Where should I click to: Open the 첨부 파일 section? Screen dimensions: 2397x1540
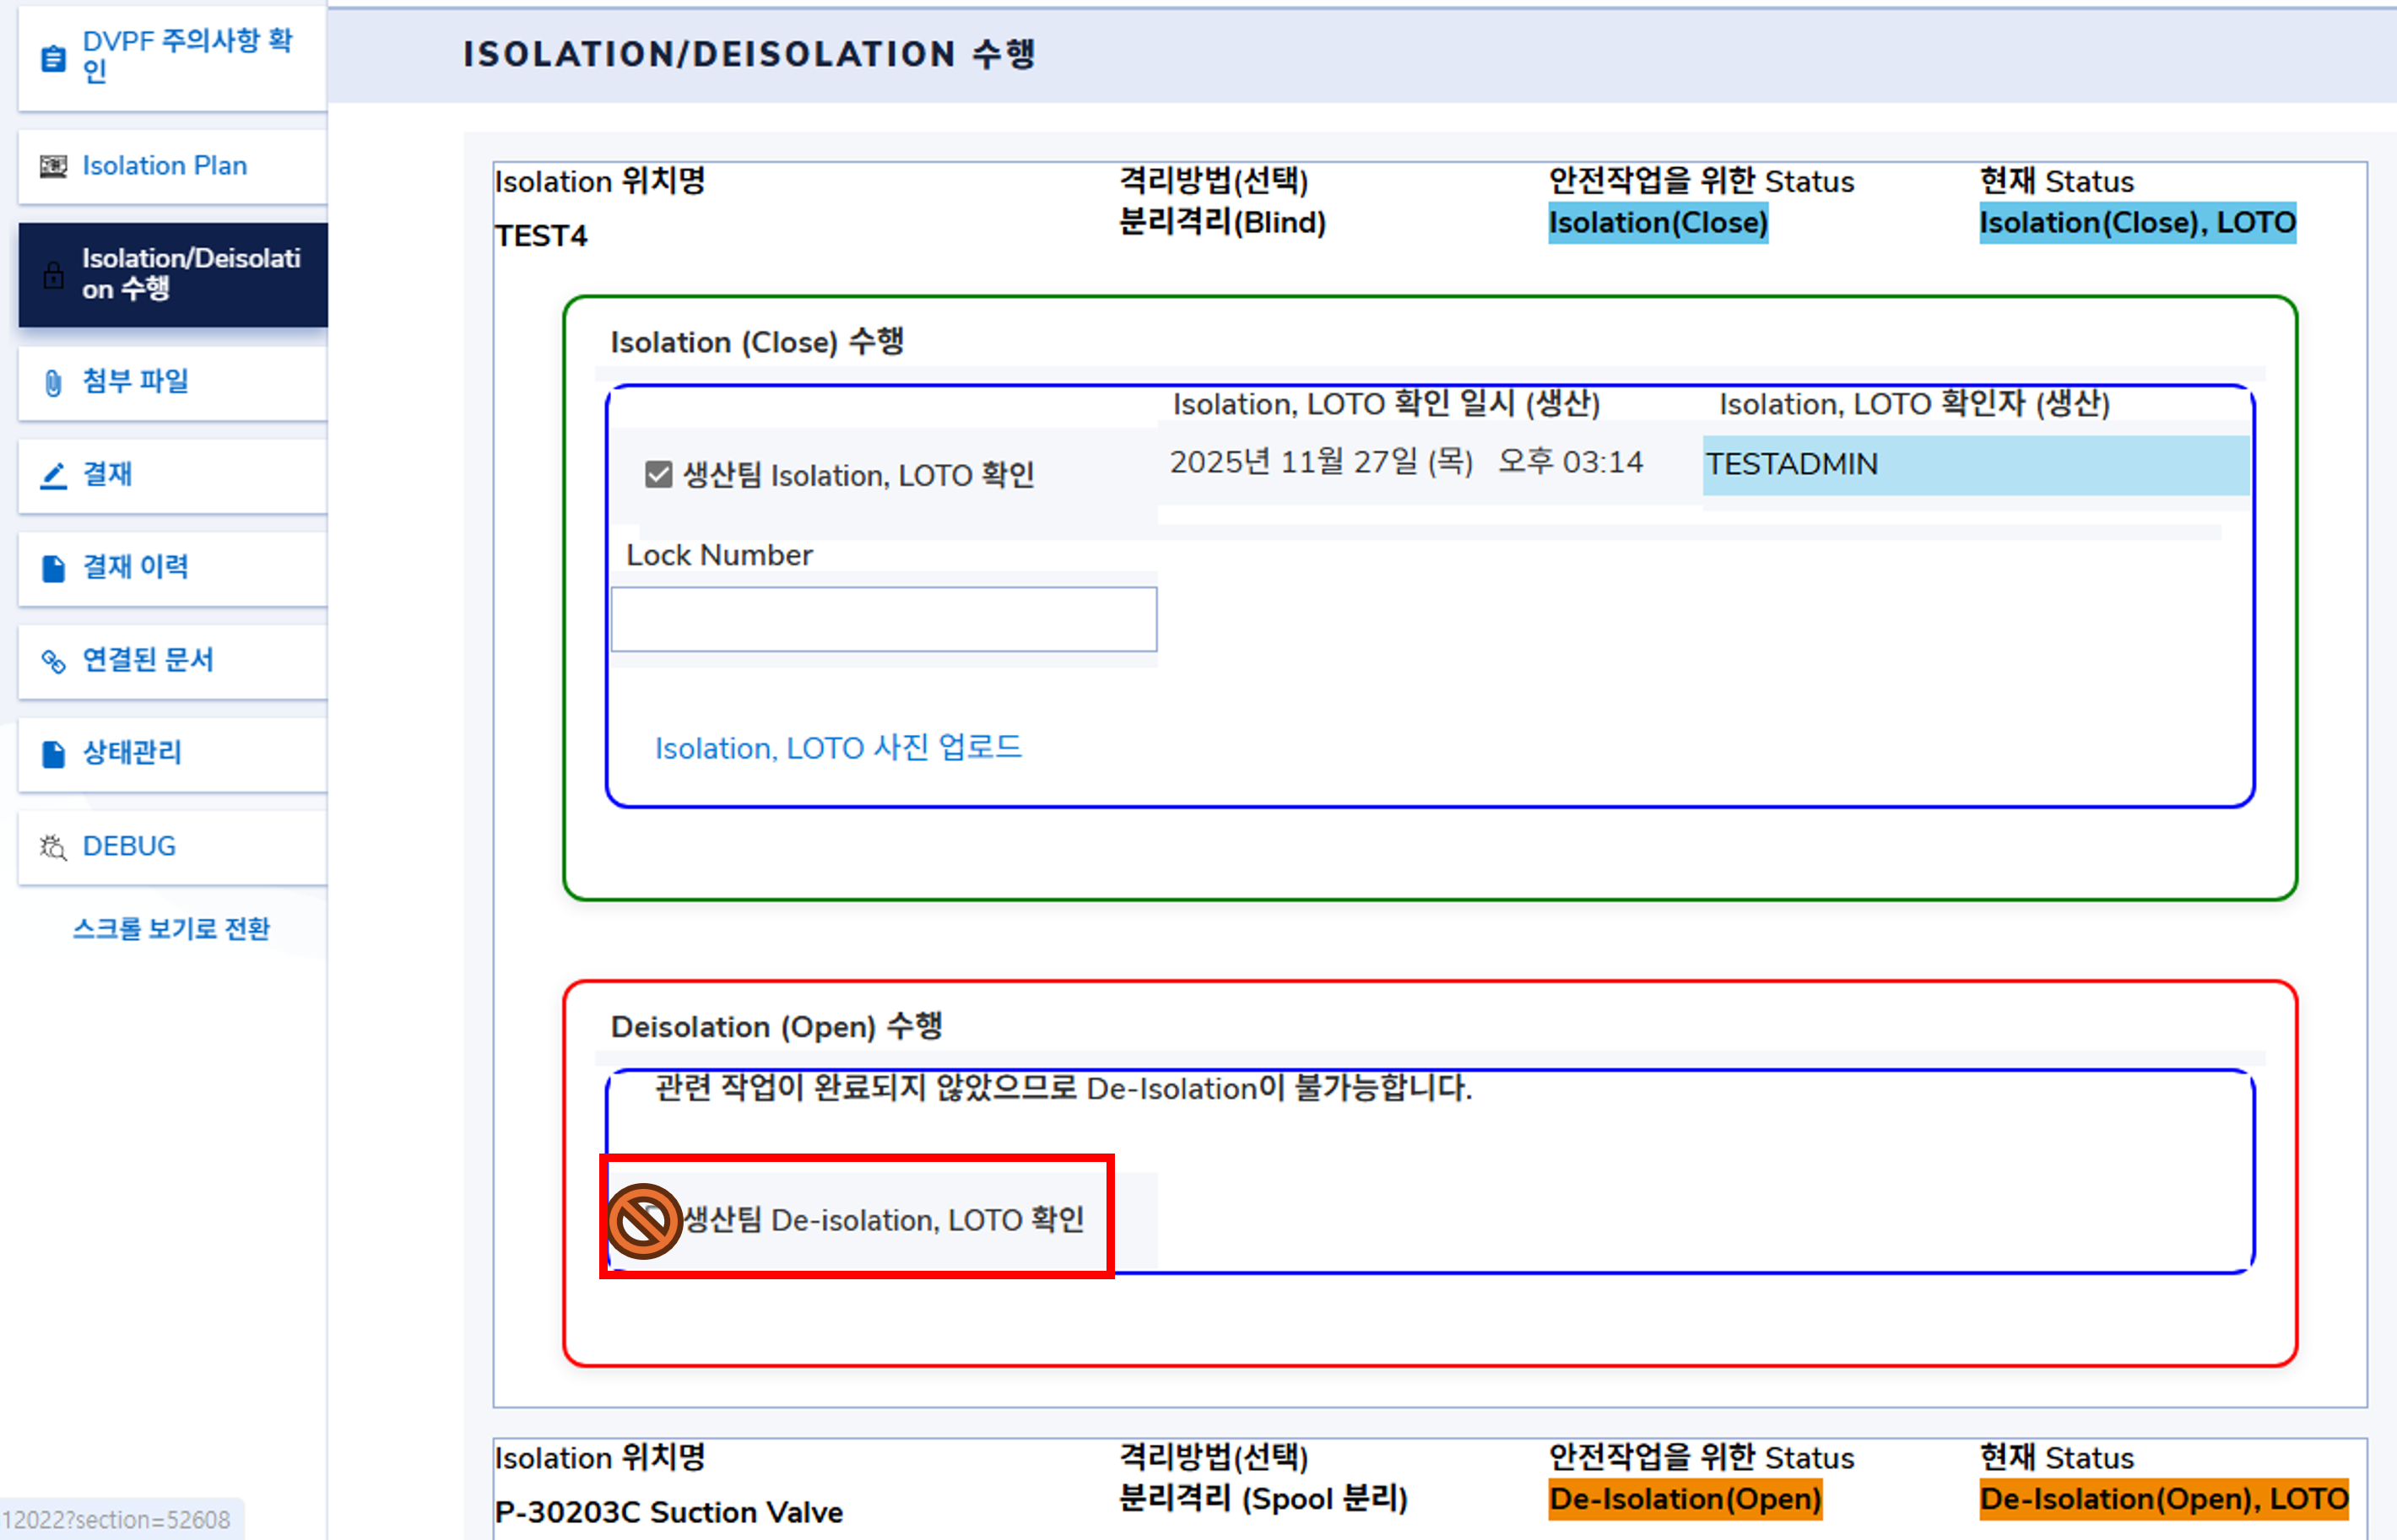135,381
